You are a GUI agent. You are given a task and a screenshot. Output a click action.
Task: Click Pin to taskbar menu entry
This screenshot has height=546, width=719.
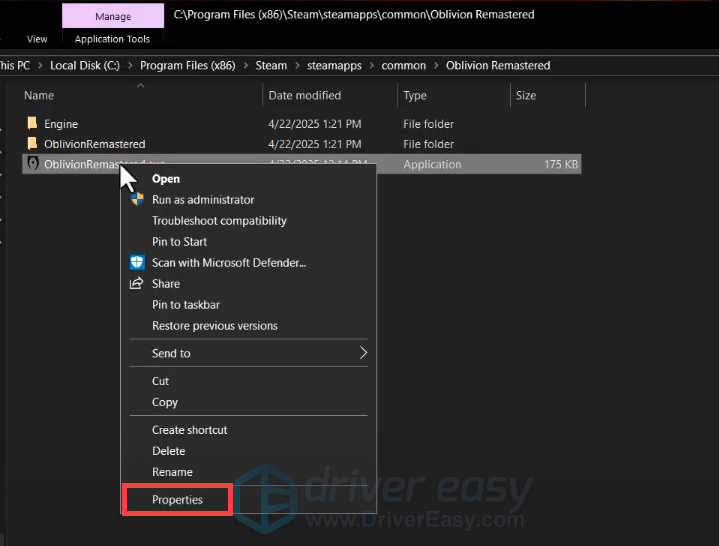185,305
